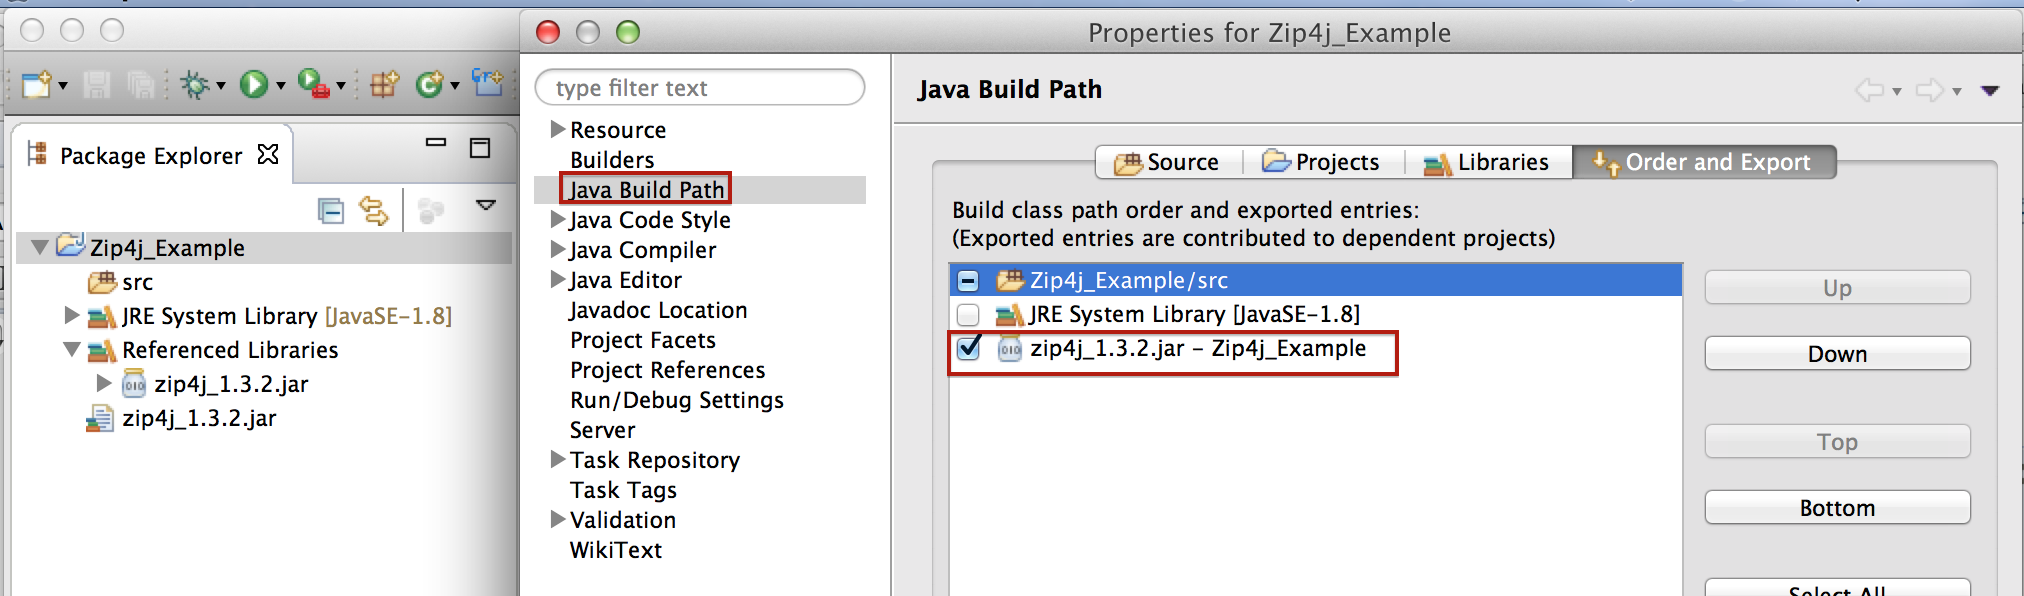
Task: Collapse the Zip4j_Example project node
Action: (40, 247)
